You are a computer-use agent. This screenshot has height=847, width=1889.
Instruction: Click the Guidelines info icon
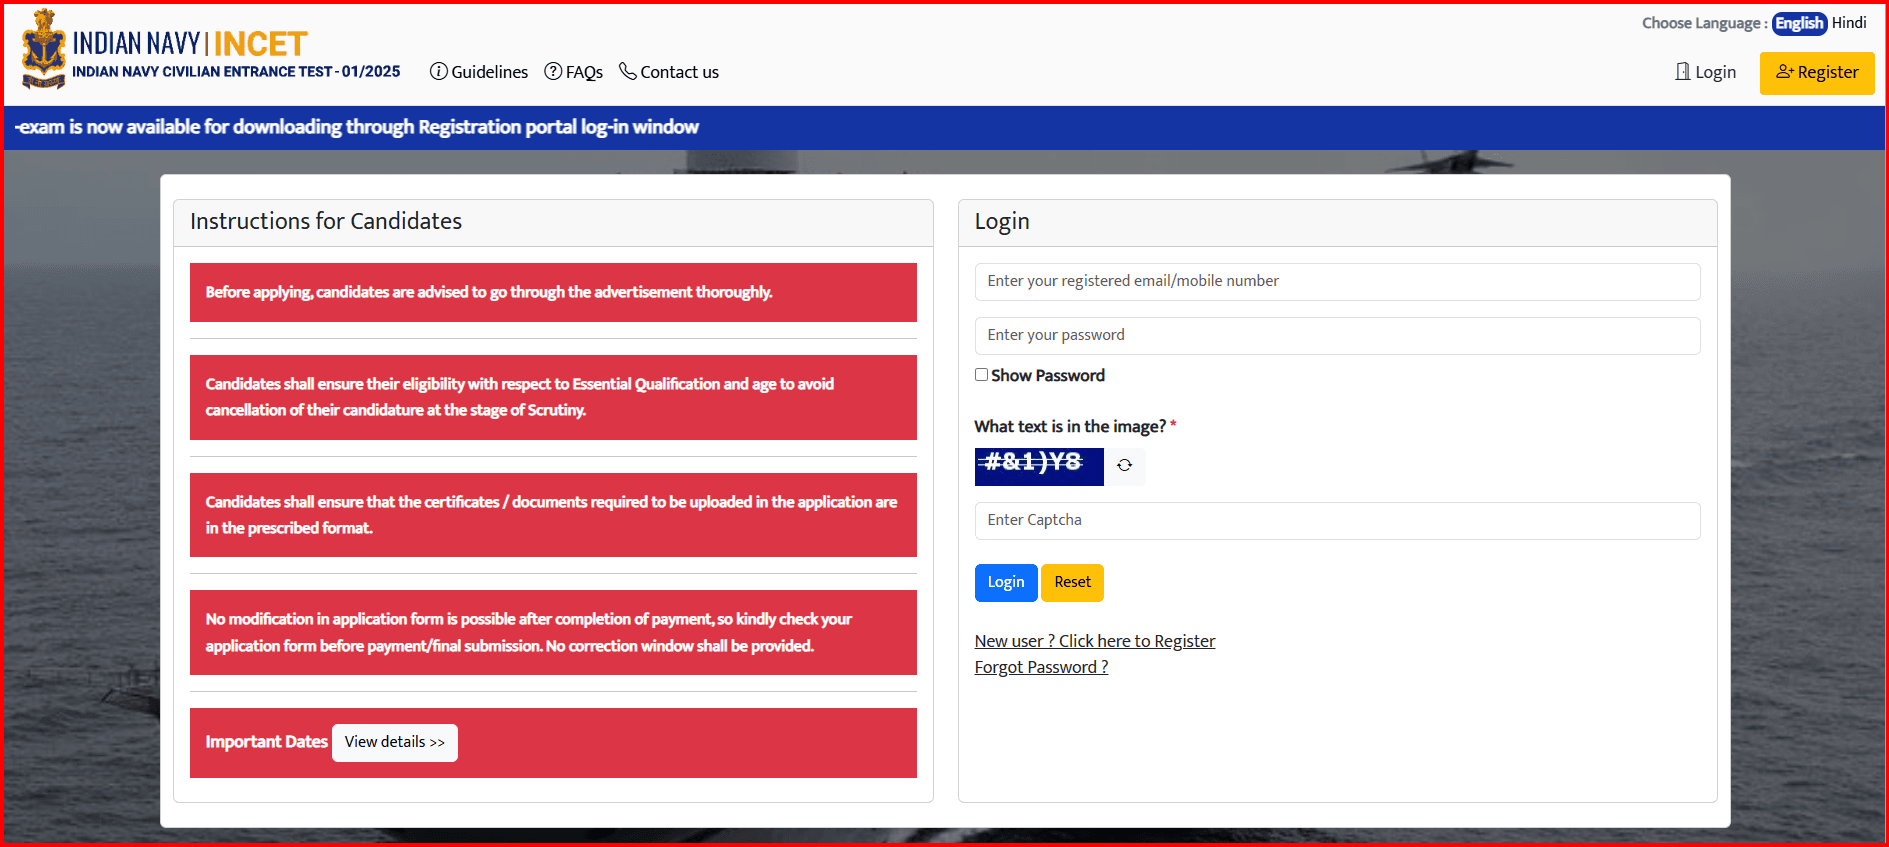(438, 71)
